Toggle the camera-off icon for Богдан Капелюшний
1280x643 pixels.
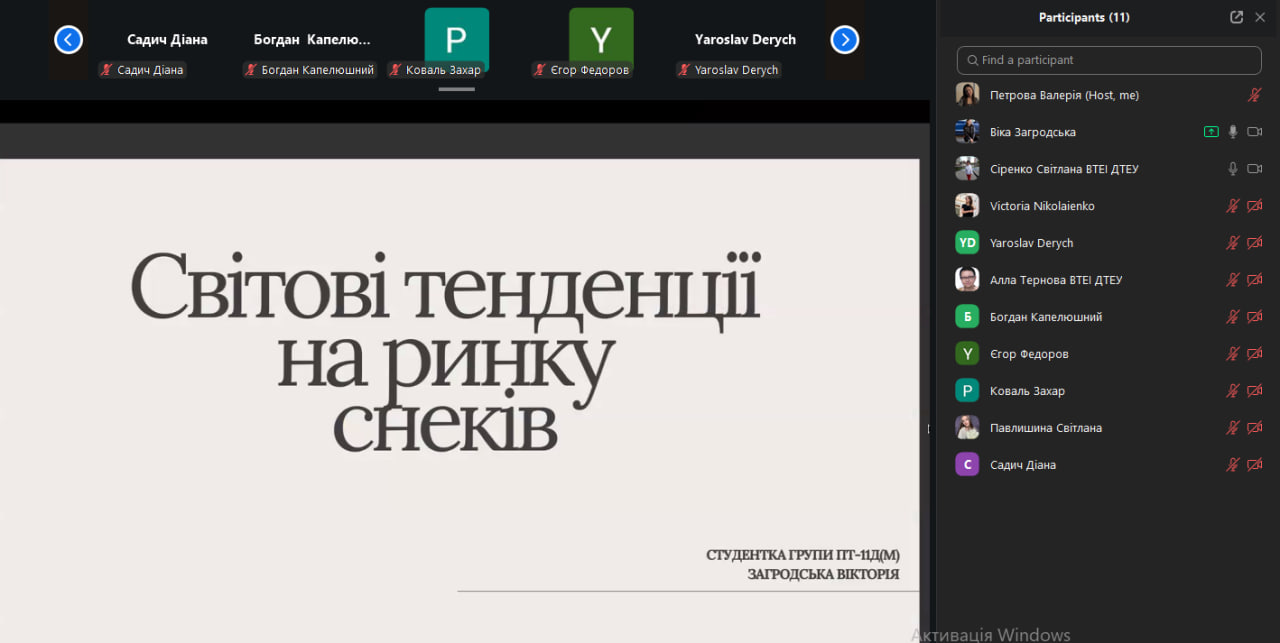(x=1255, y=317)
